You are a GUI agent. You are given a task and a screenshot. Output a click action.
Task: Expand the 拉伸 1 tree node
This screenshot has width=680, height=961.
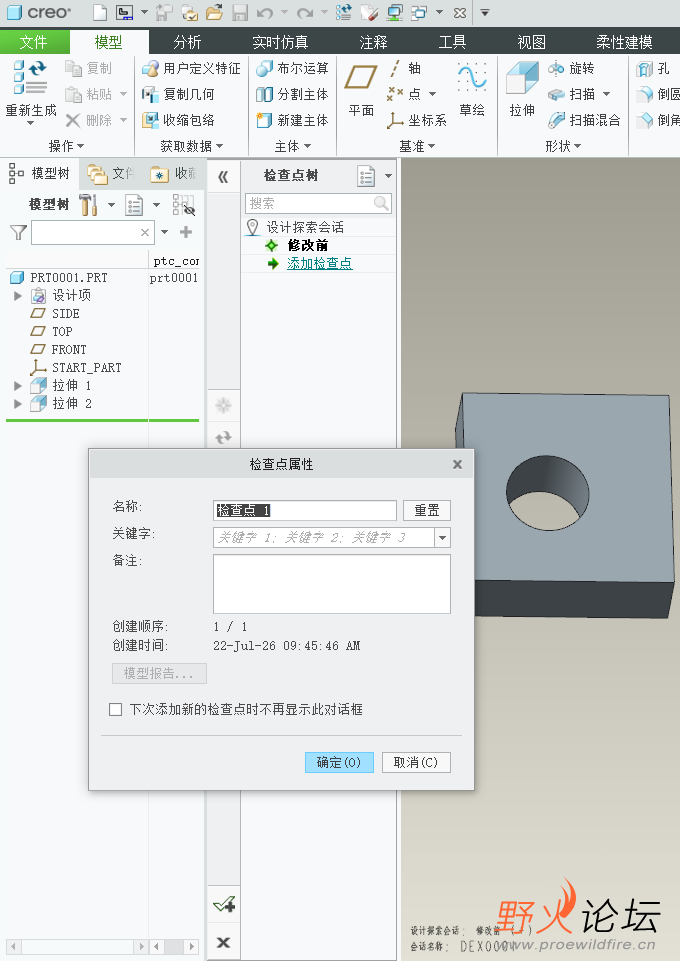click(x=18, y=386)
